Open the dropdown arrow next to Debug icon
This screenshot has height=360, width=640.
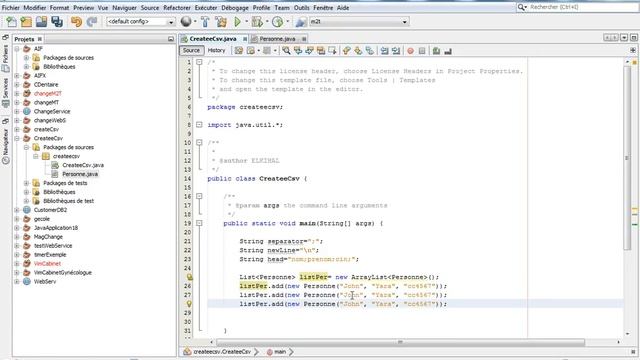[x=267, y=22]
